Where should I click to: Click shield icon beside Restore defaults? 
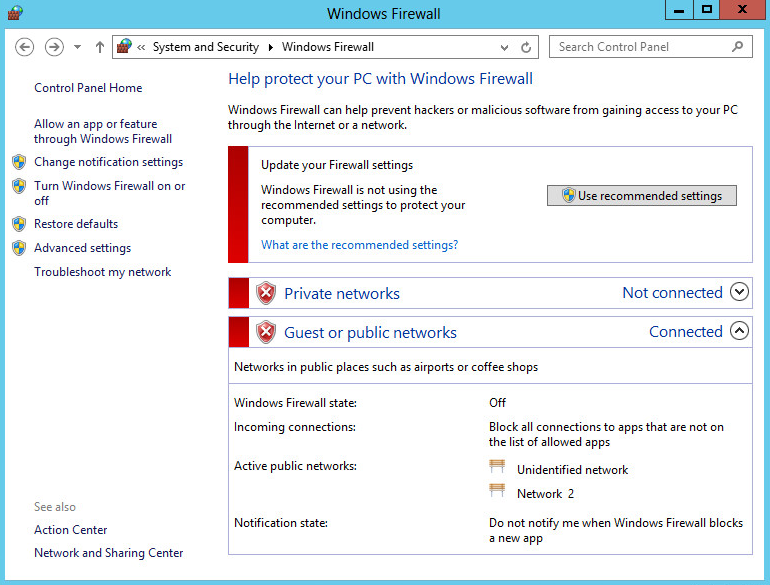[x=19, y=224]
